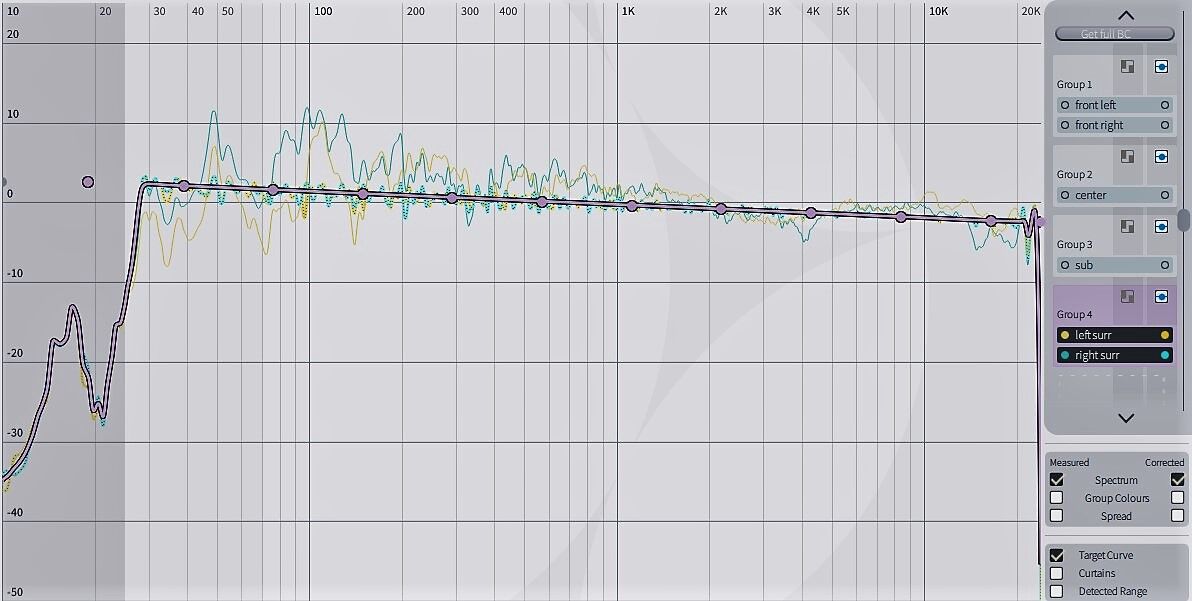Enable Detected Range checkbox
The width and height of the screenshot is (1192, 601).
click(1057, 591)
